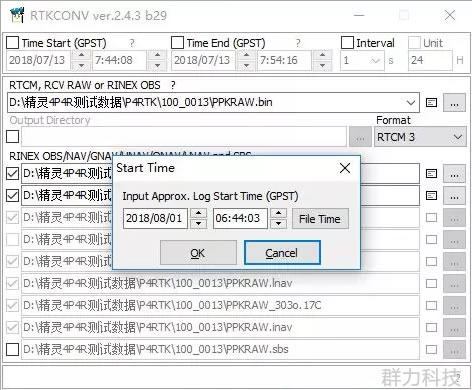Uncheck the second RINEX output file checkbox
The width and height of the screenshot is (472, 390).
(x=13, y=196)
